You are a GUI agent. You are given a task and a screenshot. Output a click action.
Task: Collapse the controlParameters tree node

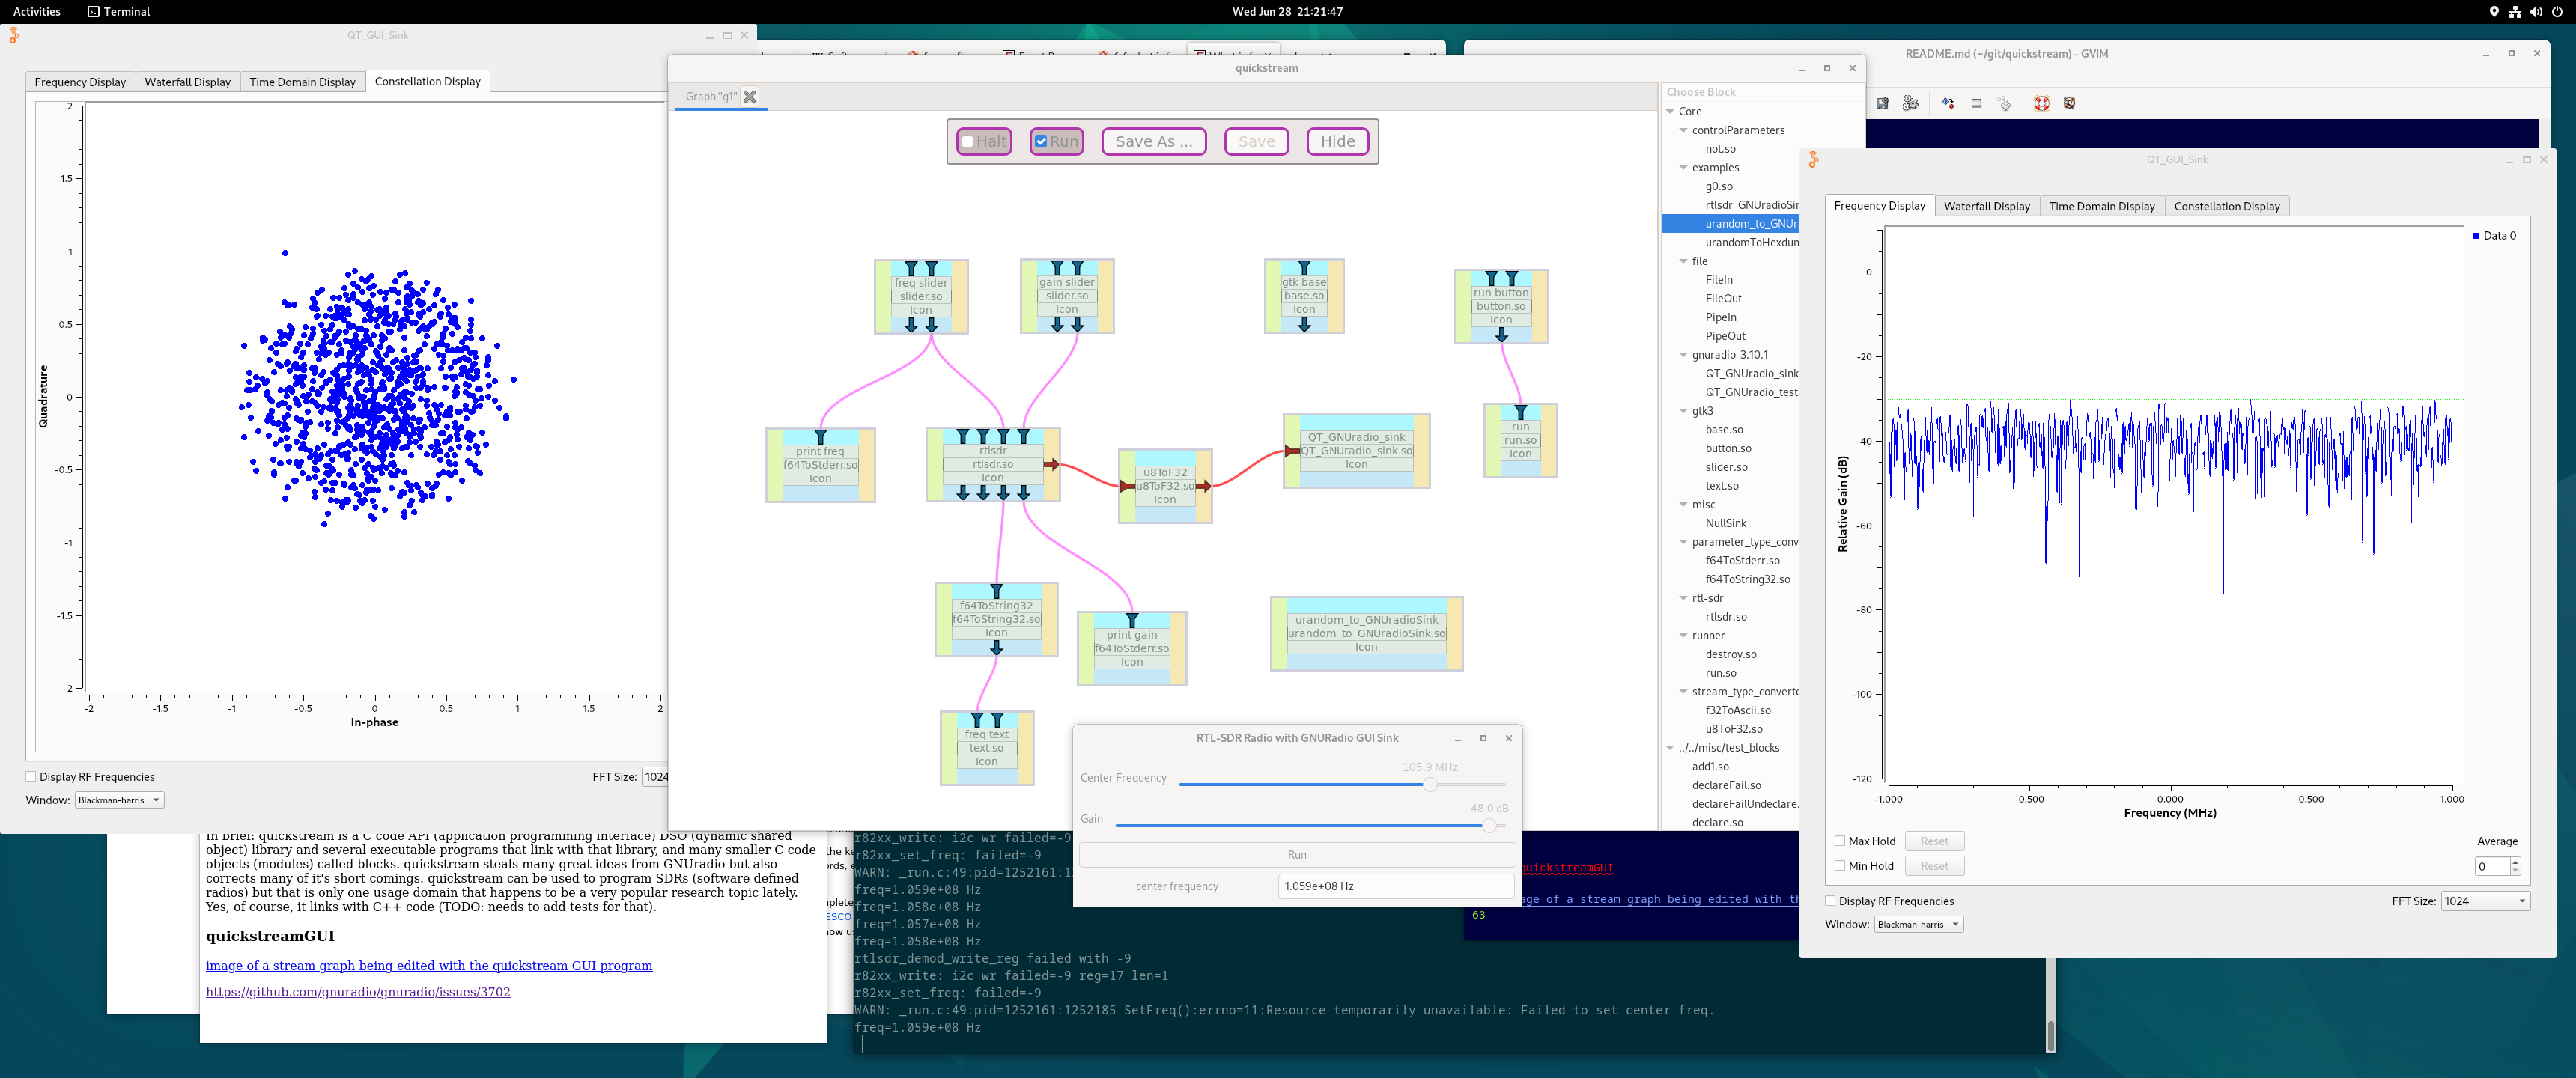[1683, 130]
